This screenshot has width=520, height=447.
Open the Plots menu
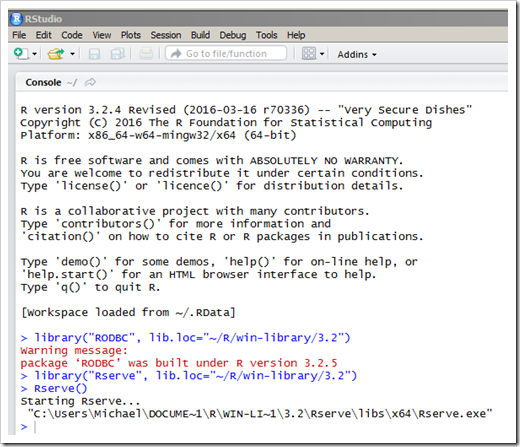[x=131, y=35]
